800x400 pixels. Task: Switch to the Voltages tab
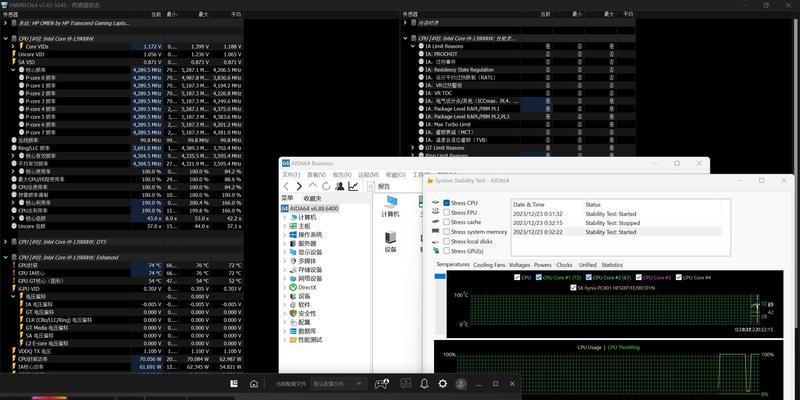point(519,265)
